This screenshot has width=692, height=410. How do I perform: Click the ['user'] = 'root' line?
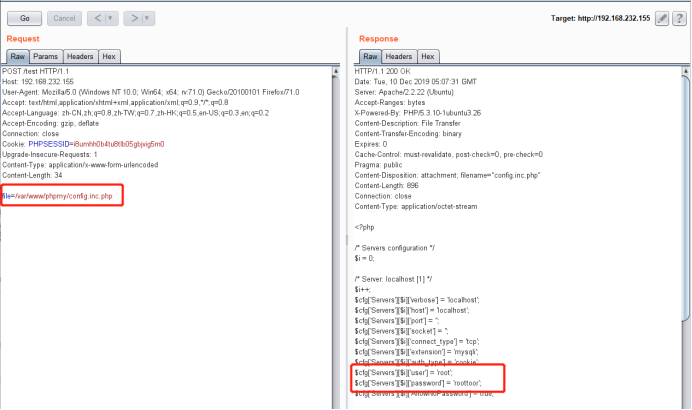point(404,373)
